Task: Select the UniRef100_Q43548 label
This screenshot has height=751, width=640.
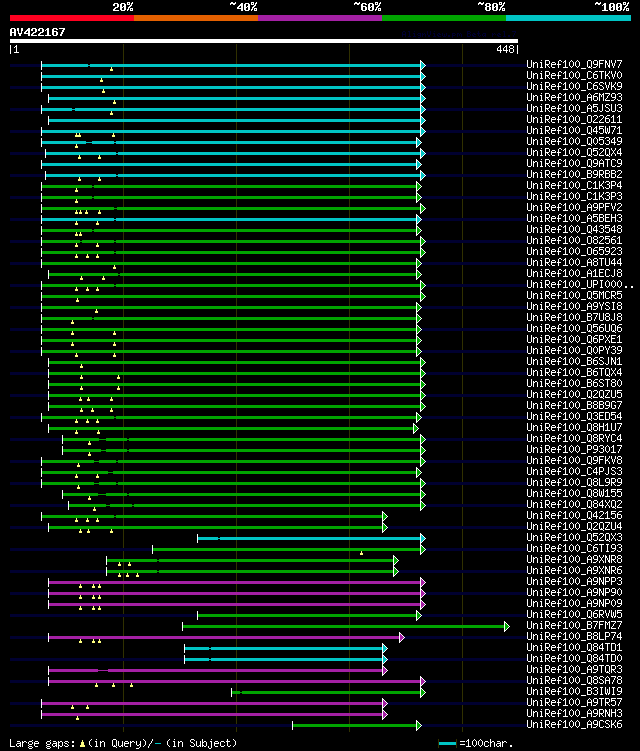Action: (574, 229)
